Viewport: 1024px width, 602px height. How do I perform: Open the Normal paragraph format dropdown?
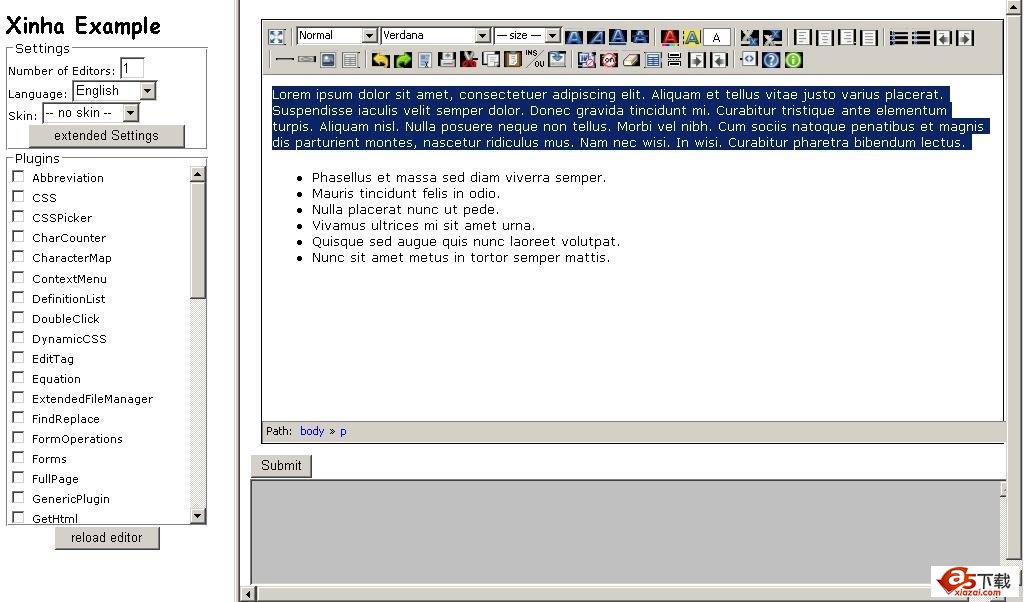(337, 35)
